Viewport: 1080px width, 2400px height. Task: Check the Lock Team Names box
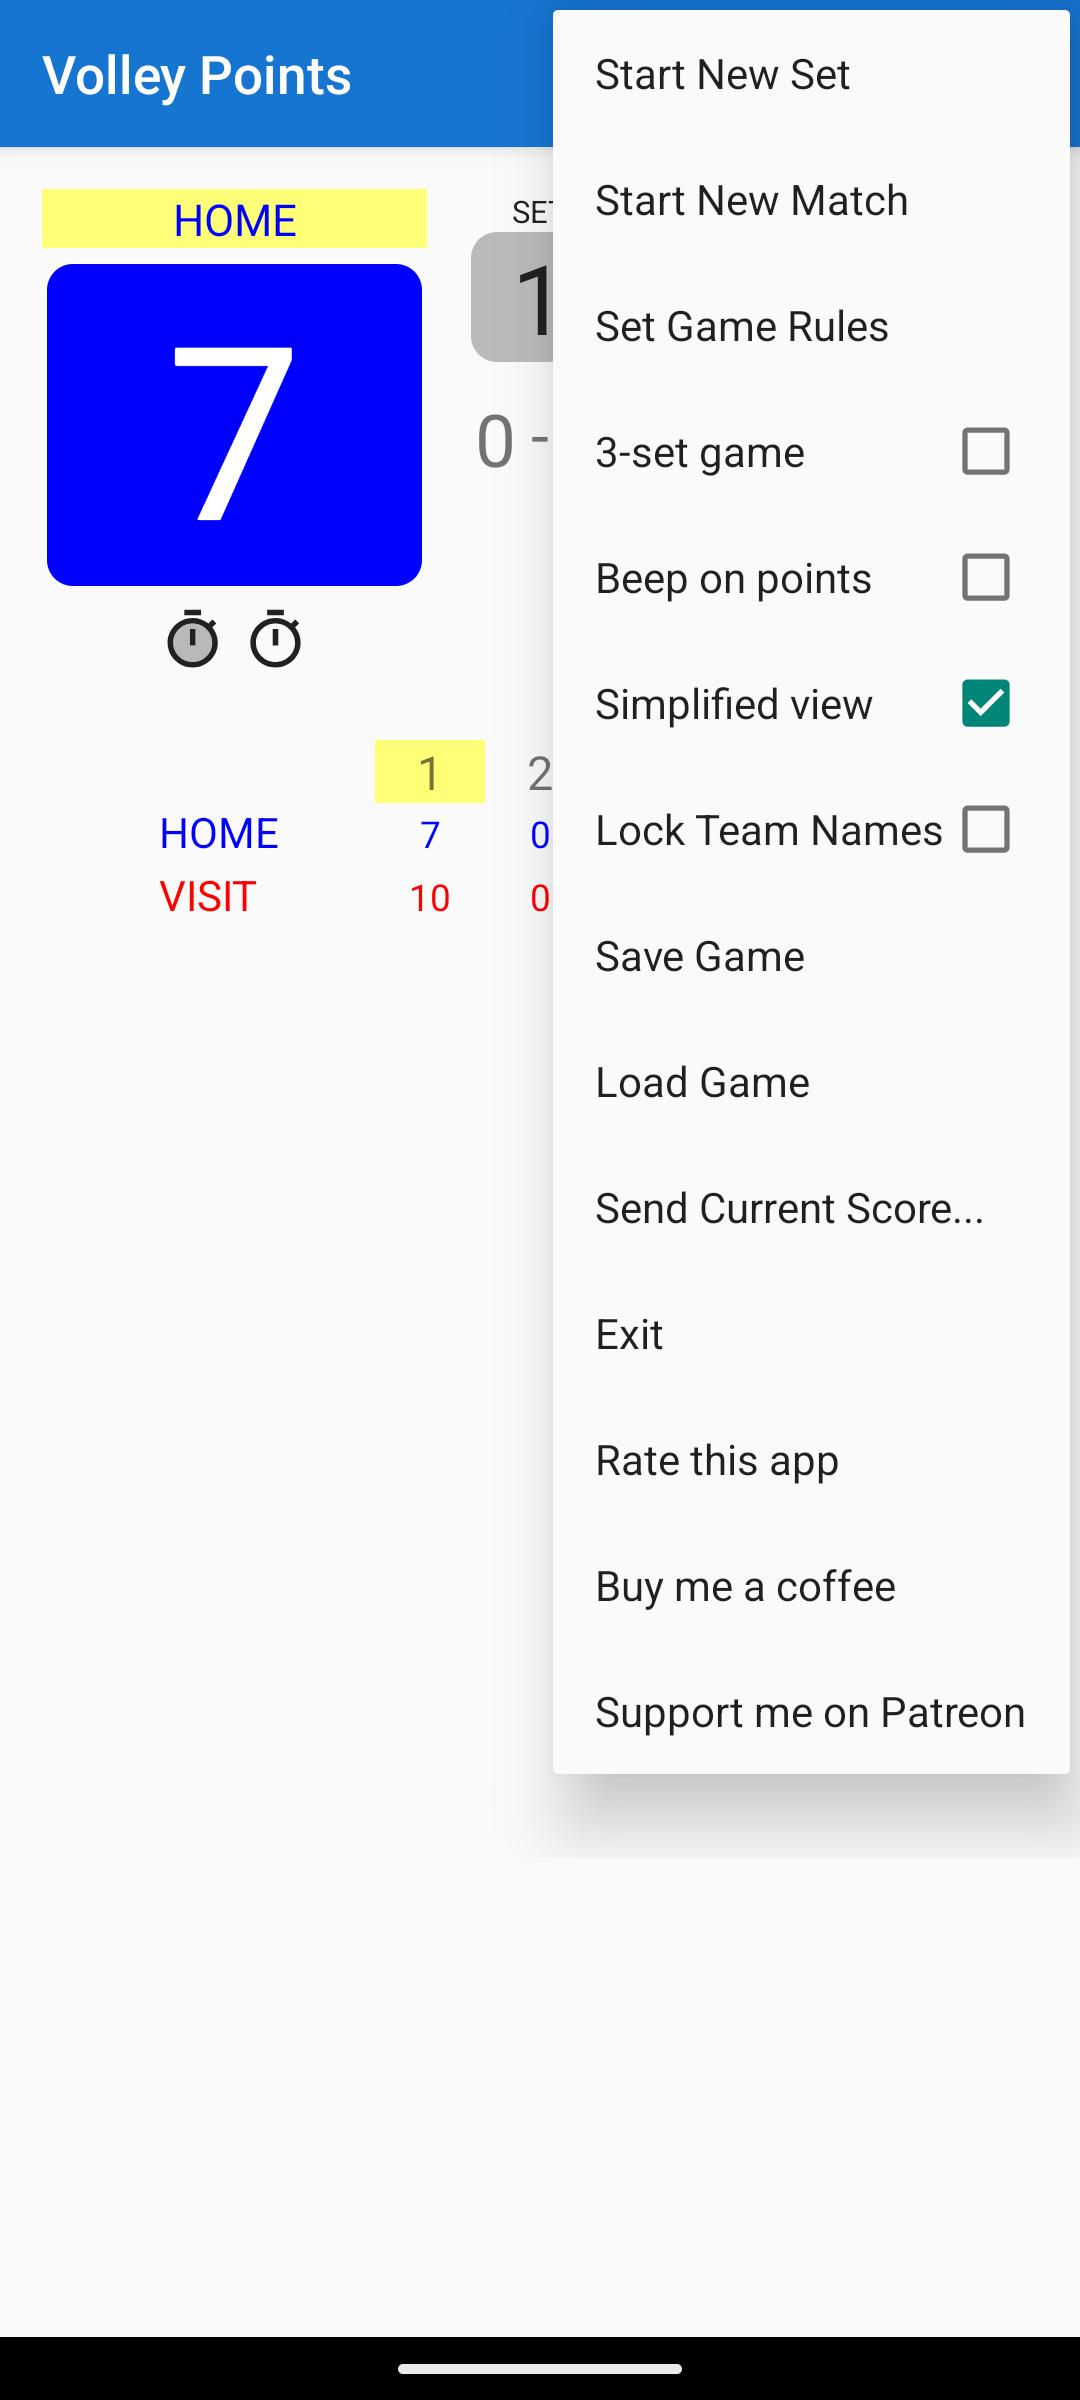click(x=985, y=830)
